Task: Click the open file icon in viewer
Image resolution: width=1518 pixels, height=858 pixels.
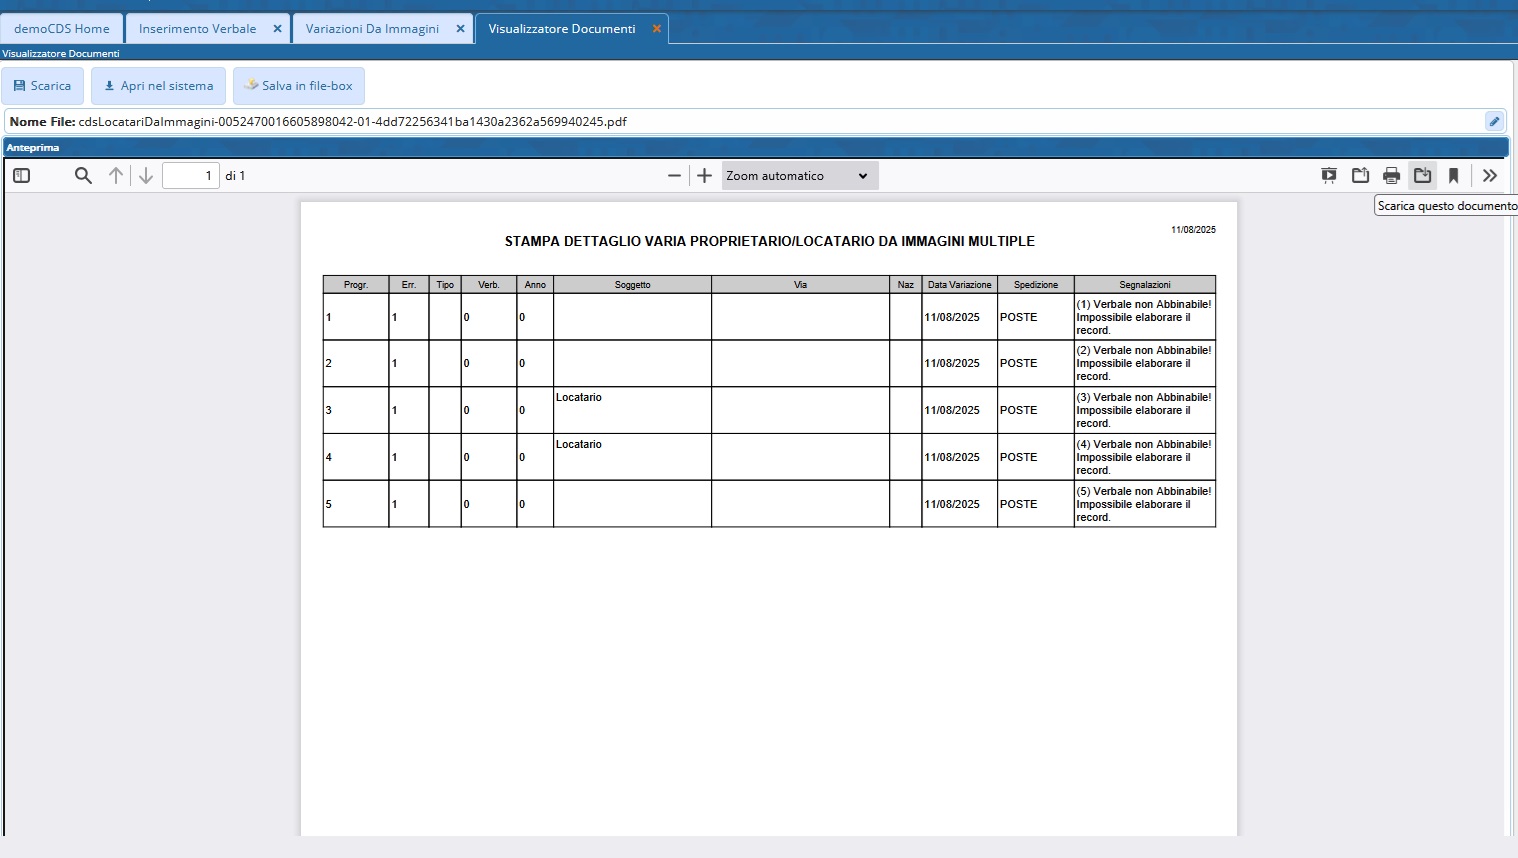Action: click(1360, 176)
